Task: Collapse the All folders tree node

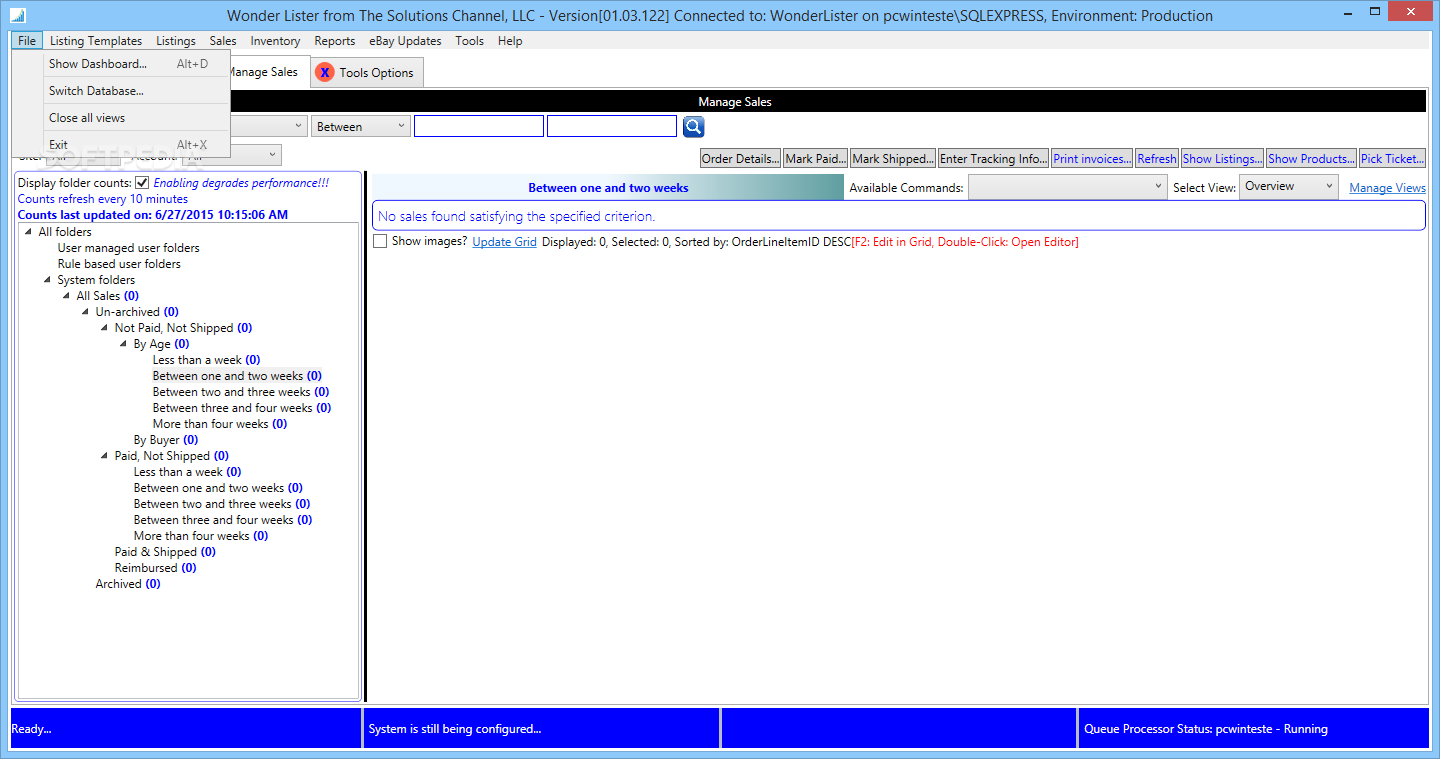Action: pyautogui.click(x=28, y=232)
